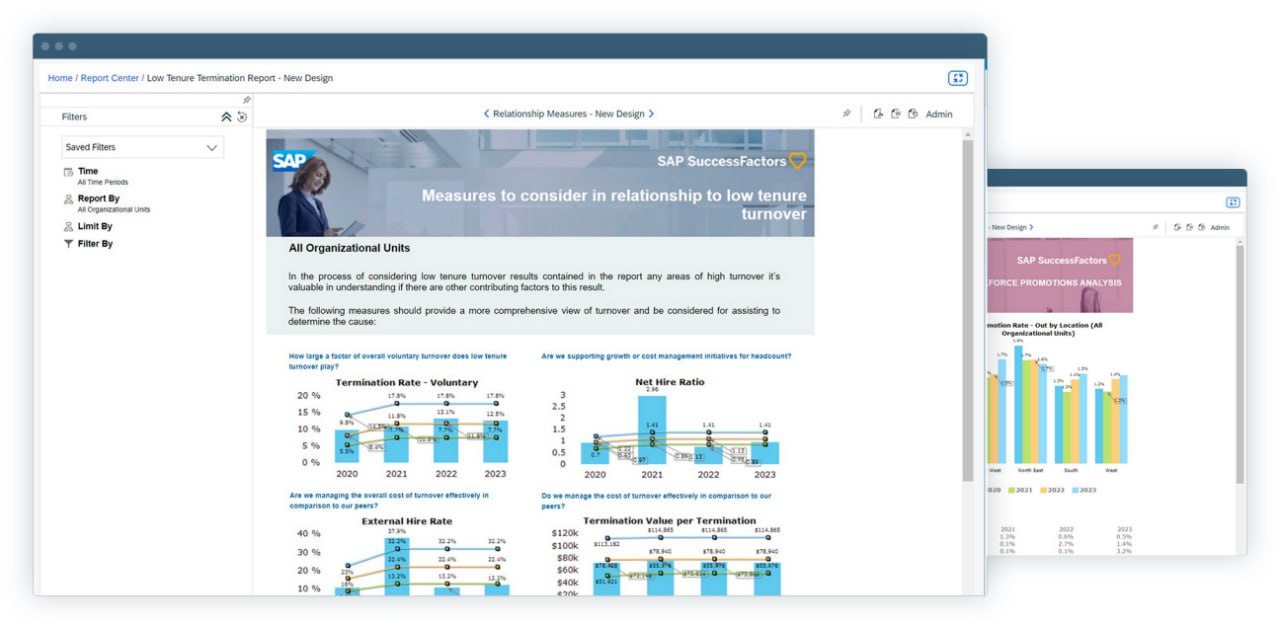Click the 2021 bar in the External Hire Rate chart
Image resolution: width=1280 pixels, height=626 pixels.
coord(397,567)
